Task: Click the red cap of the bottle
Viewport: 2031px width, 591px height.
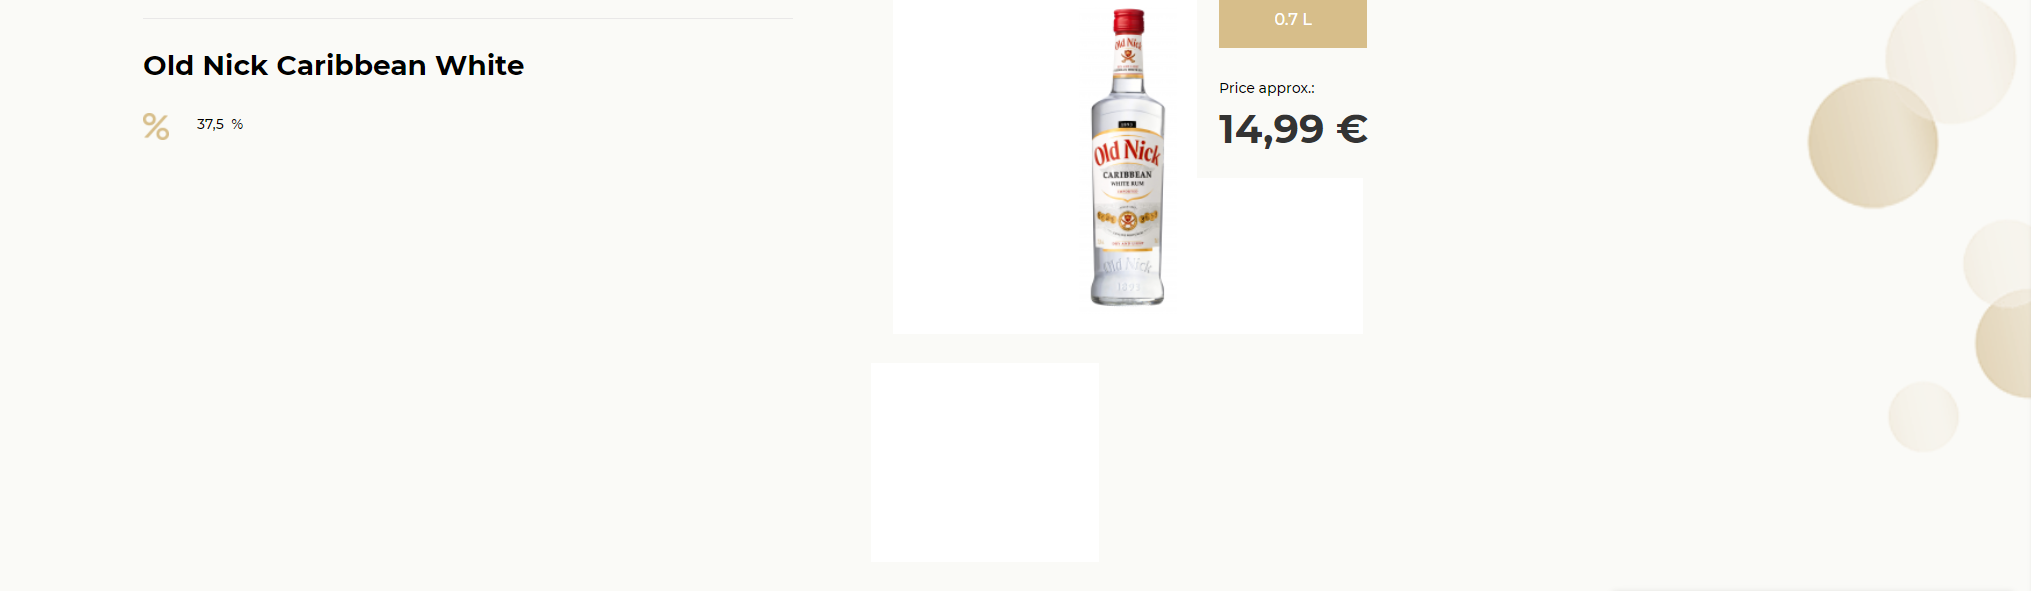Action: 1129,21
